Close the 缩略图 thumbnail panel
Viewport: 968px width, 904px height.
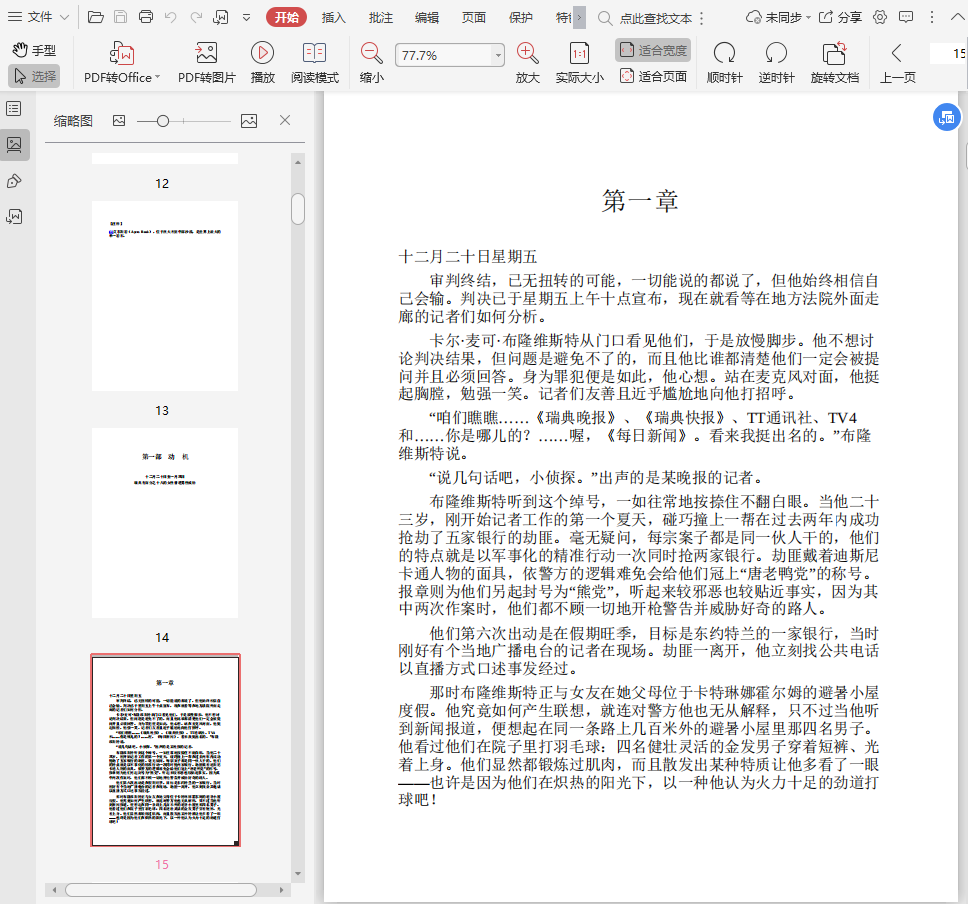pyautogui.click(x=285, y=120)
